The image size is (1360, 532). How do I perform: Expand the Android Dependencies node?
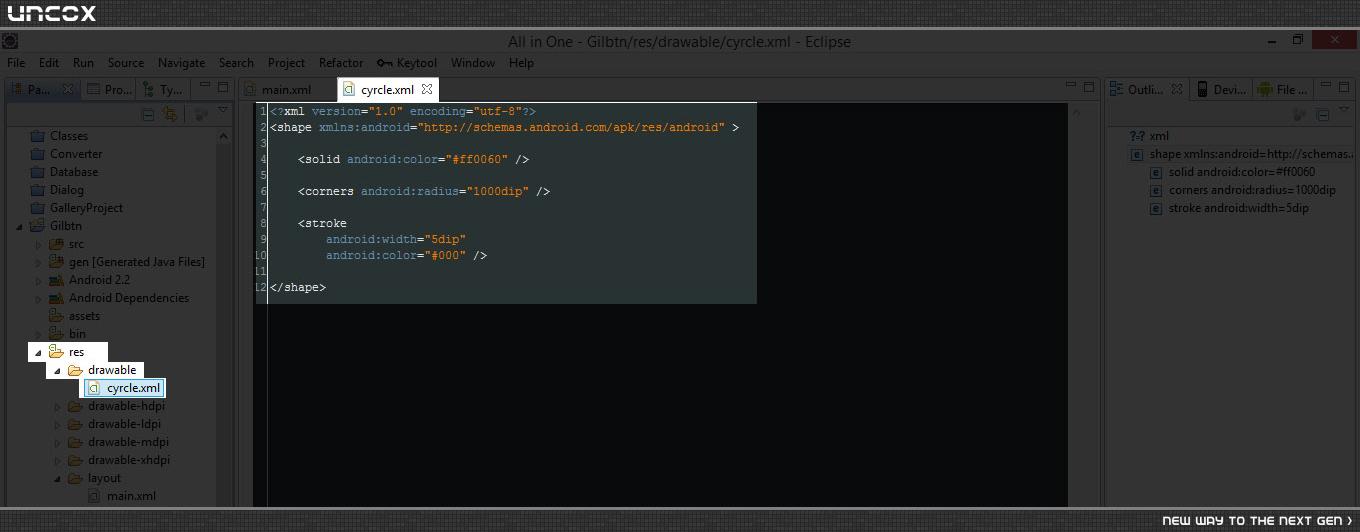pyautogui.click(x=38, y=298)
